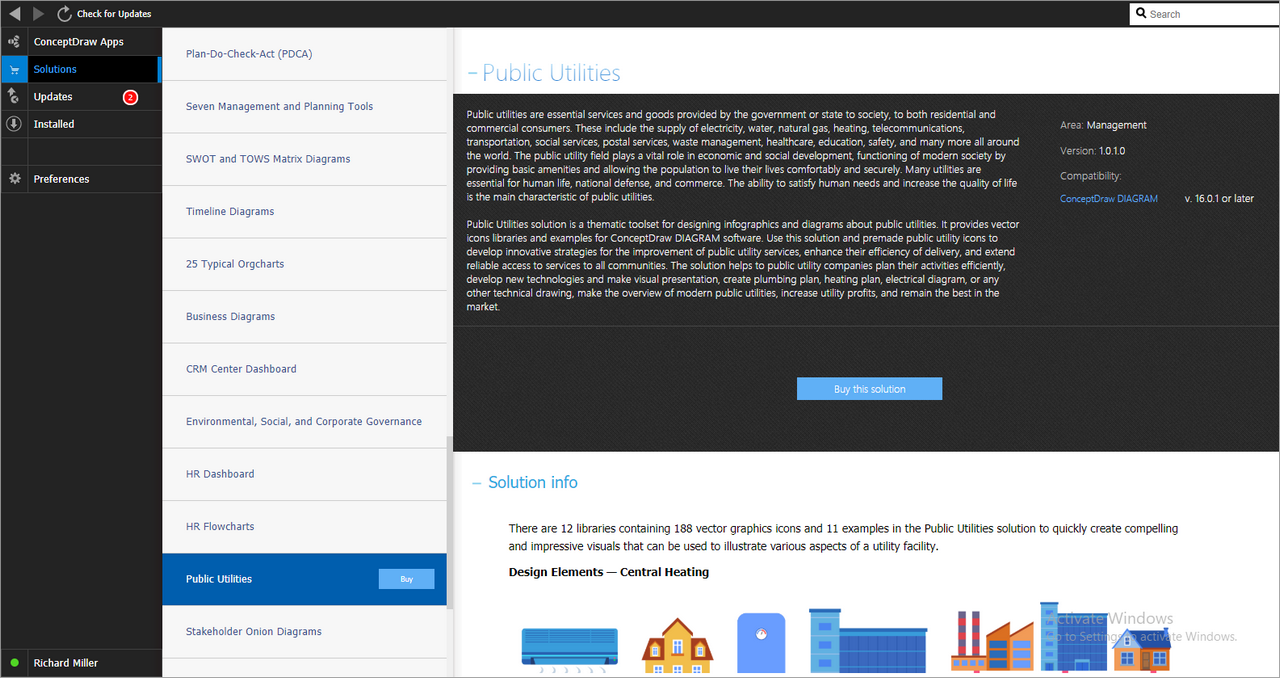
Task: Click Area: Management text
Action: [1103, 125]
